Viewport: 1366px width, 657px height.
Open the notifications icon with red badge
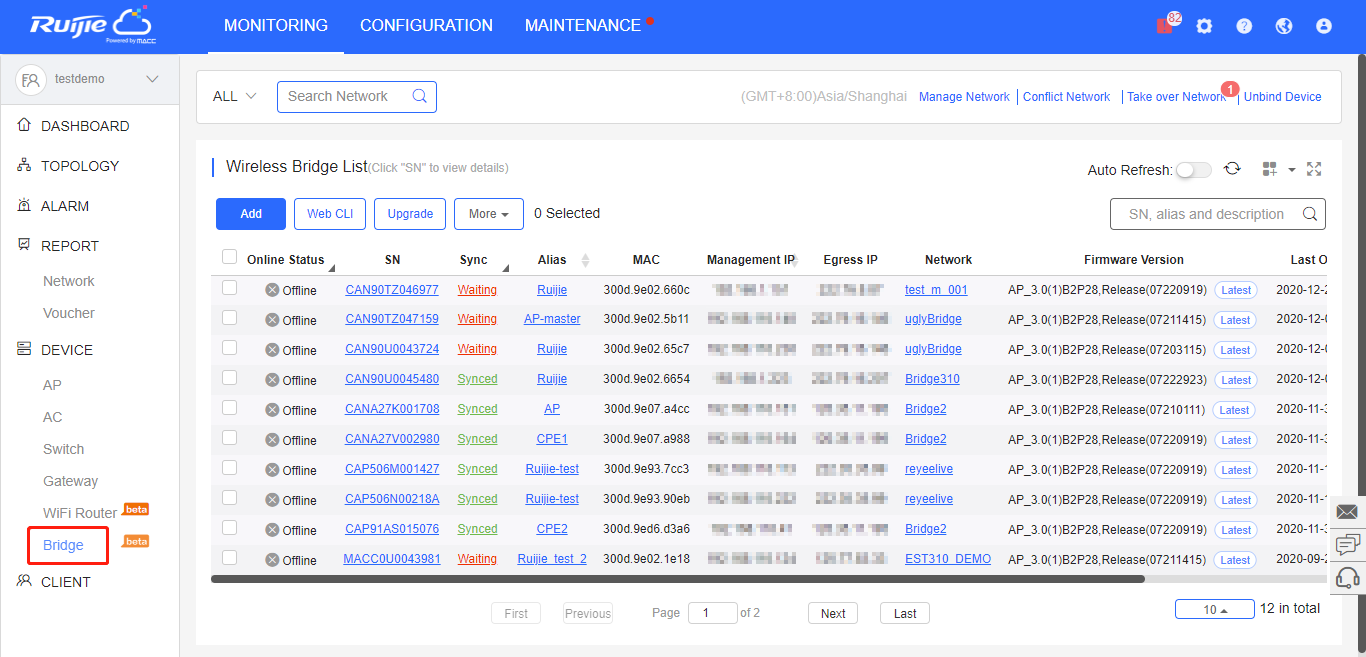[1165, 26]
